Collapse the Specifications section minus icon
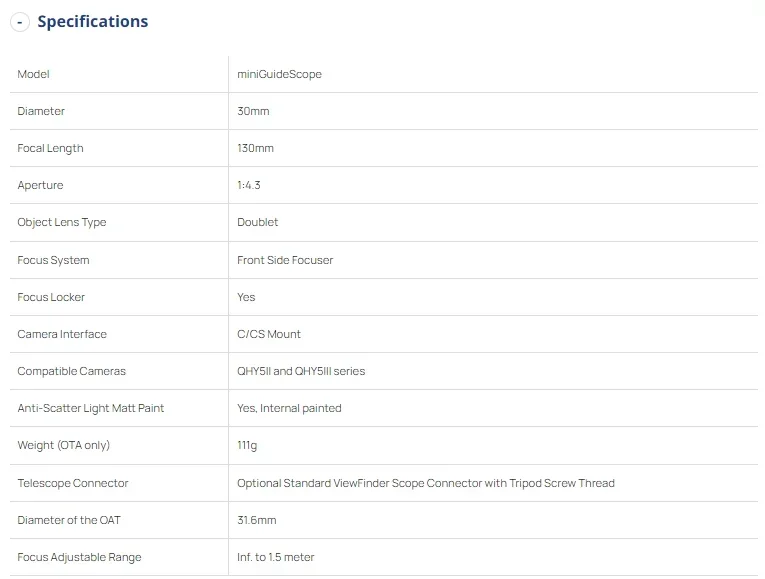Screen dimensions: 765x579 pos(20,22)
